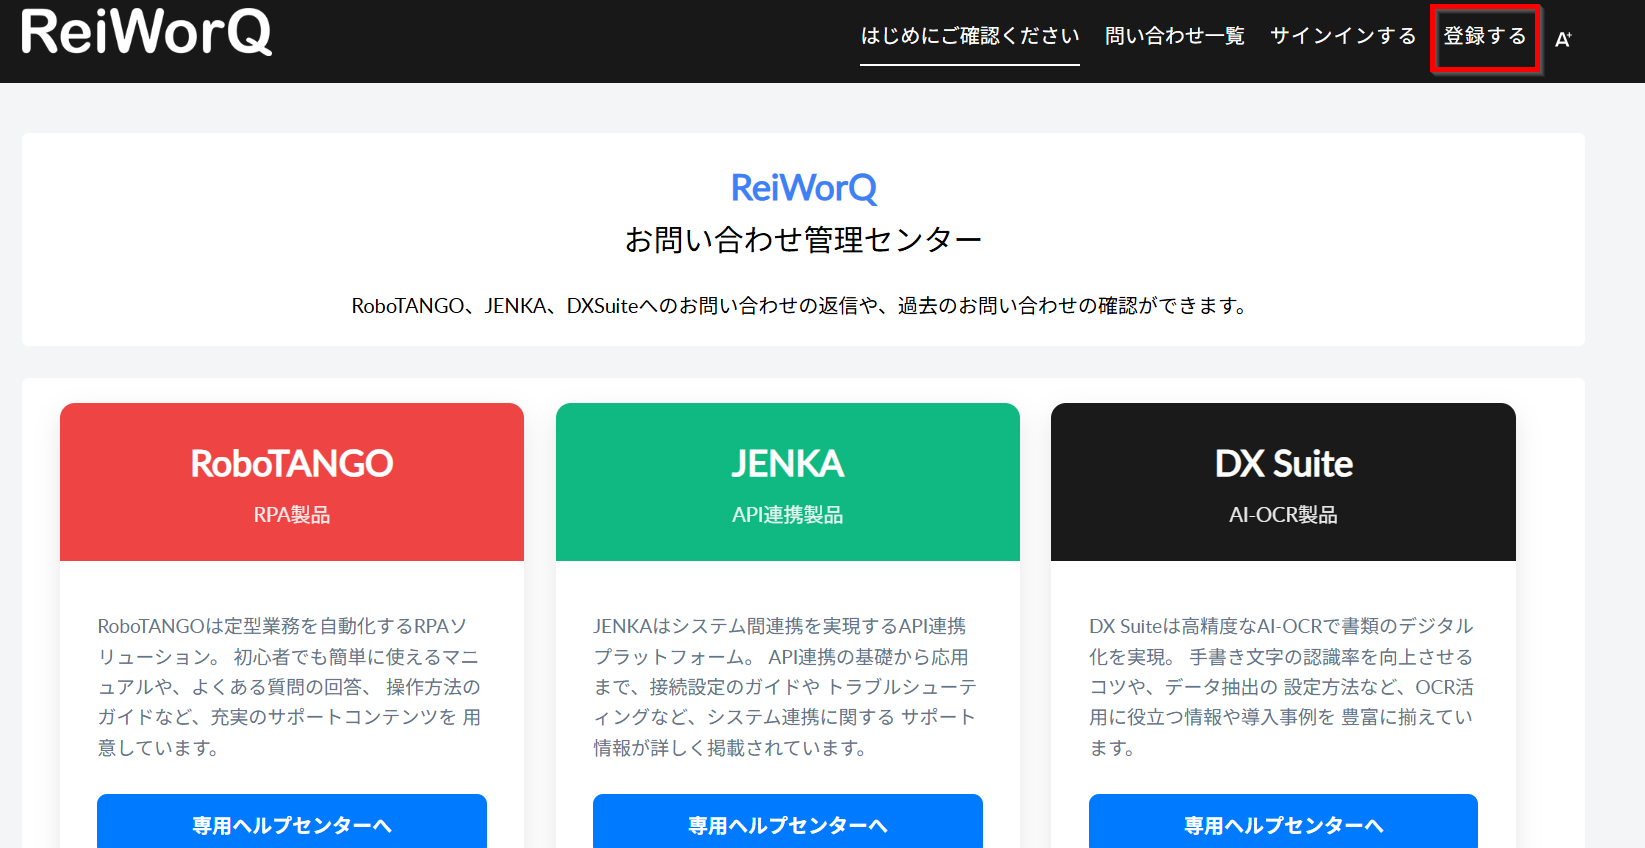Open DX Suite 専用ヘルプセンターへ button
The width and height of the screenshot is (1645, 848).
(1283, 824)
